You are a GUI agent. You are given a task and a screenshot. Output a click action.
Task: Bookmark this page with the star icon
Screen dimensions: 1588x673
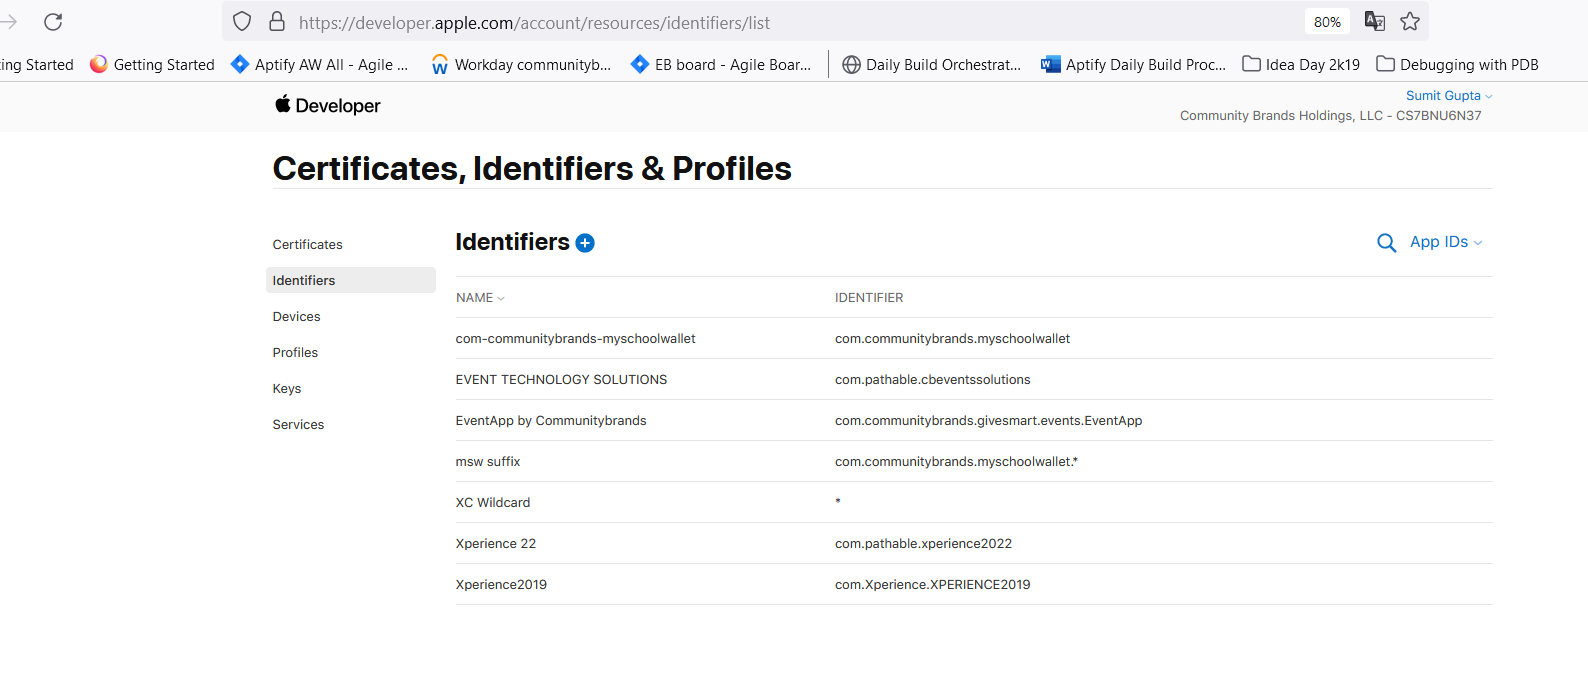1410,22
